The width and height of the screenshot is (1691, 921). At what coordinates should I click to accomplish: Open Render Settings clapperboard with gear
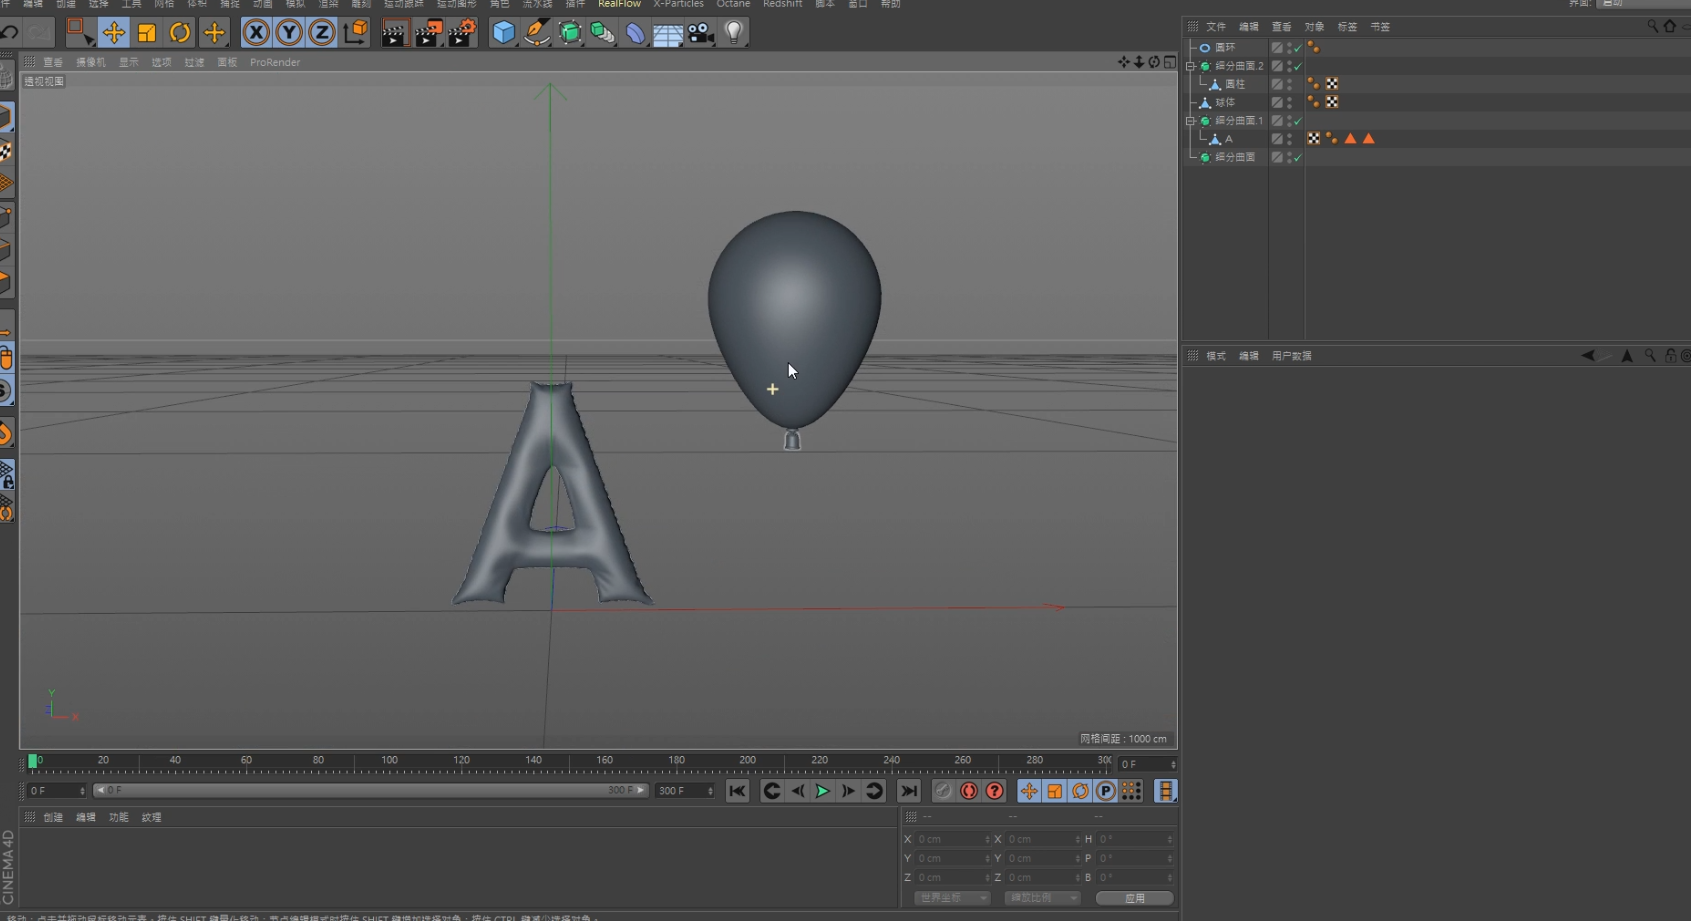coord(462,33)
